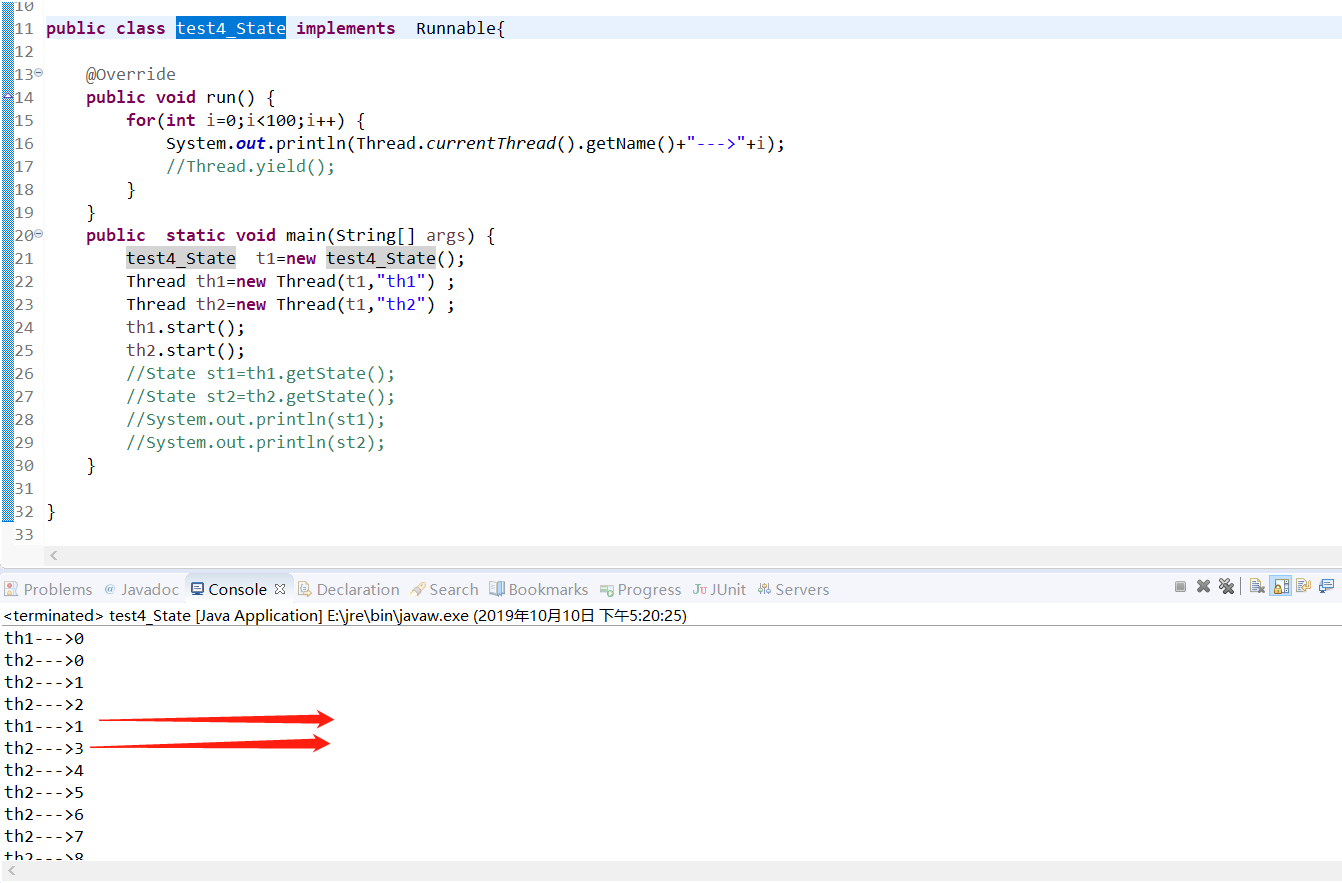Screen dimensions: 1342x883
Task: Click the th1.start(); statement
Action: click(x=186, y=327)
